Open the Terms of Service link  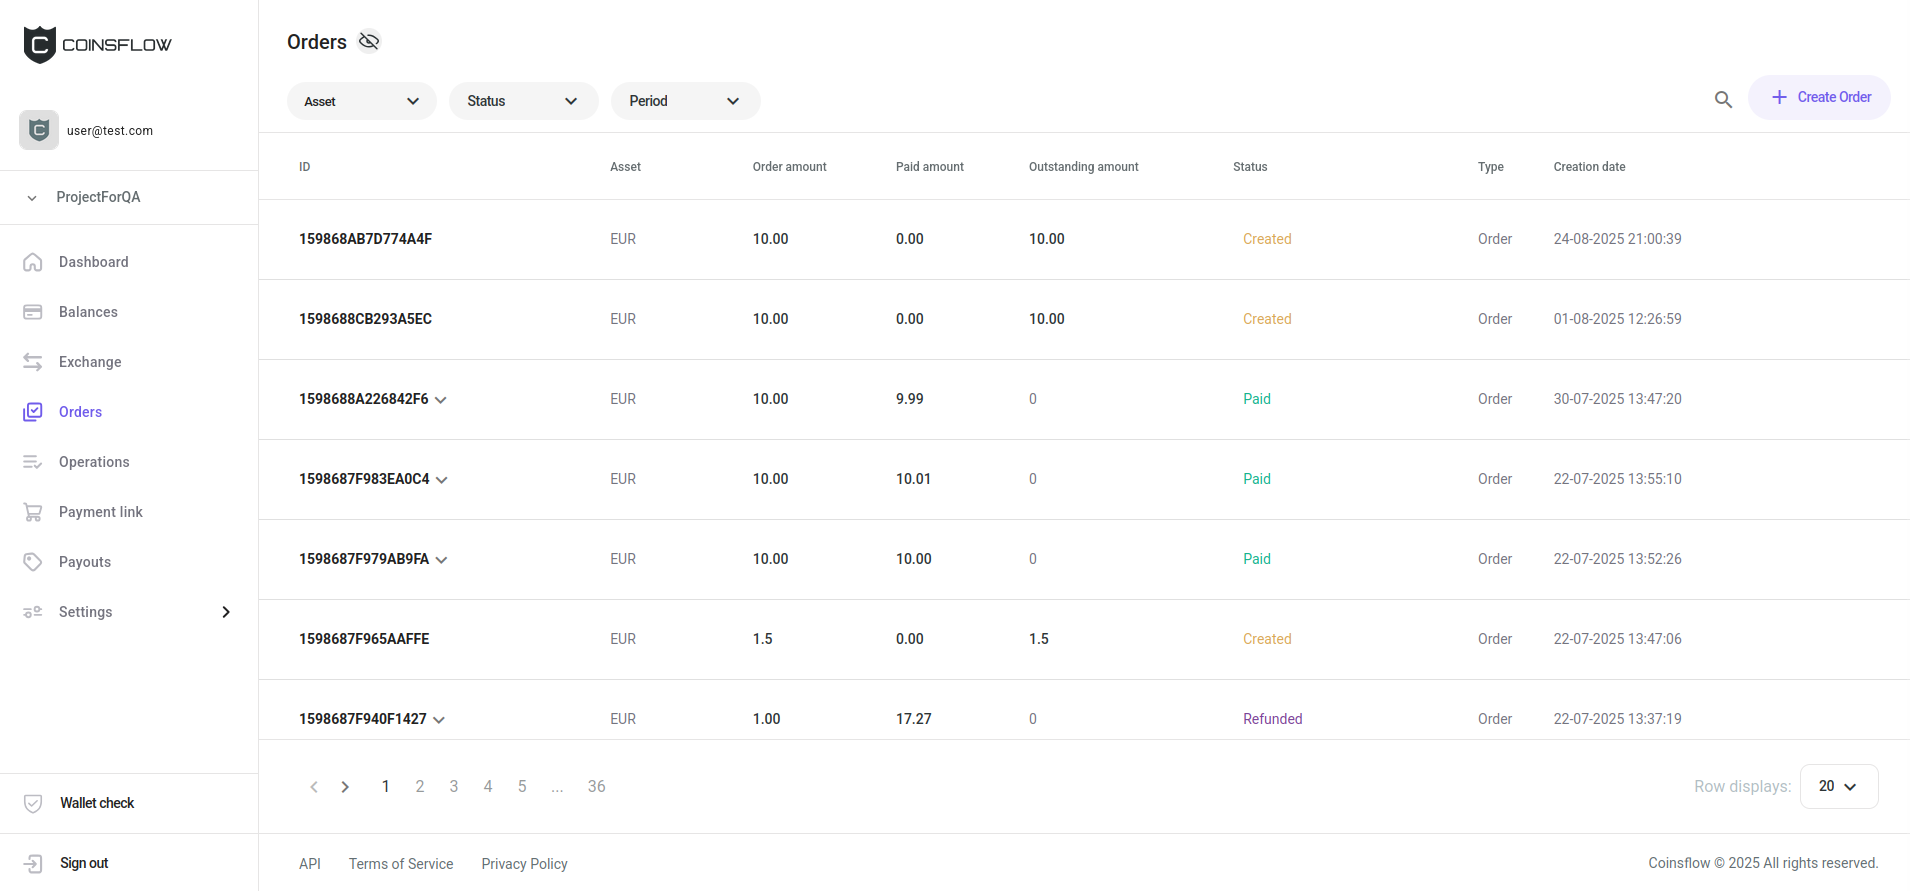click(x=401, y=864)
